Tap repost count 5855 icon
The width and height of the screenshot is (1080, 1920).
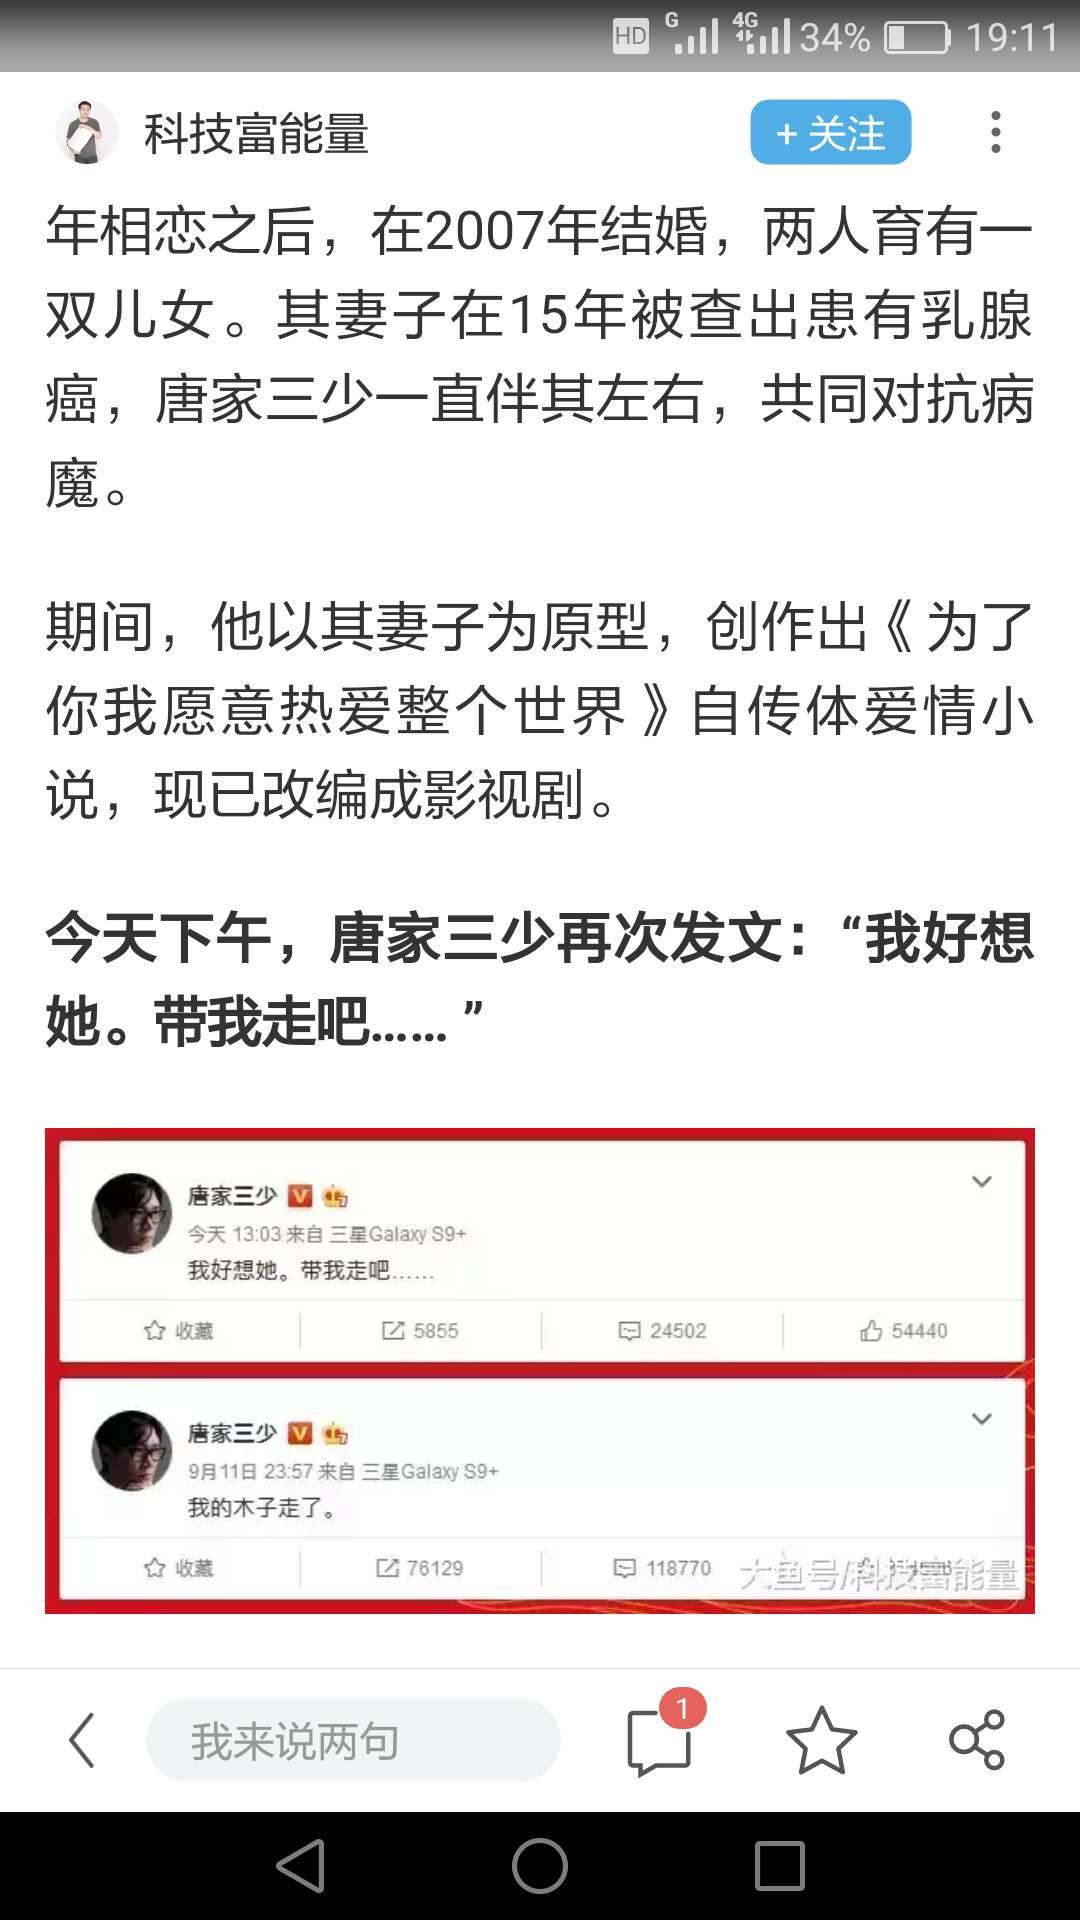point(393,1330)
